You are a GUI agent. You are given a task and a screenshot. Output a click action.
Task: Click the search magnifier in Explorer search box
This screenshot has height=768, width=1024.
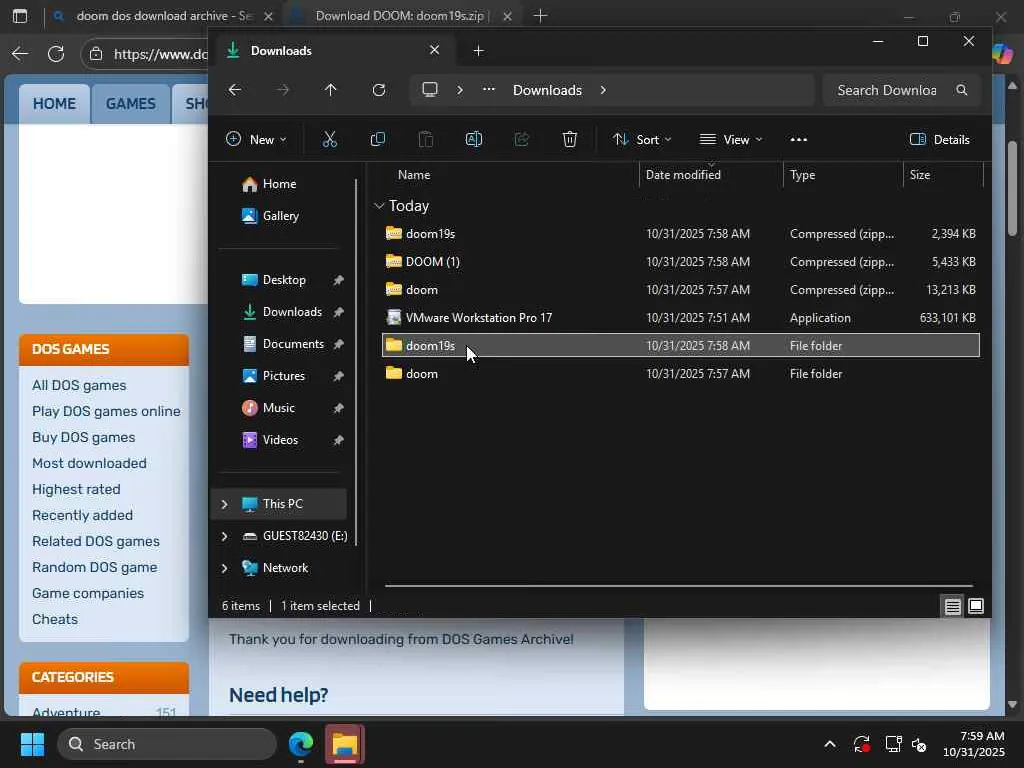pos(962,89)
